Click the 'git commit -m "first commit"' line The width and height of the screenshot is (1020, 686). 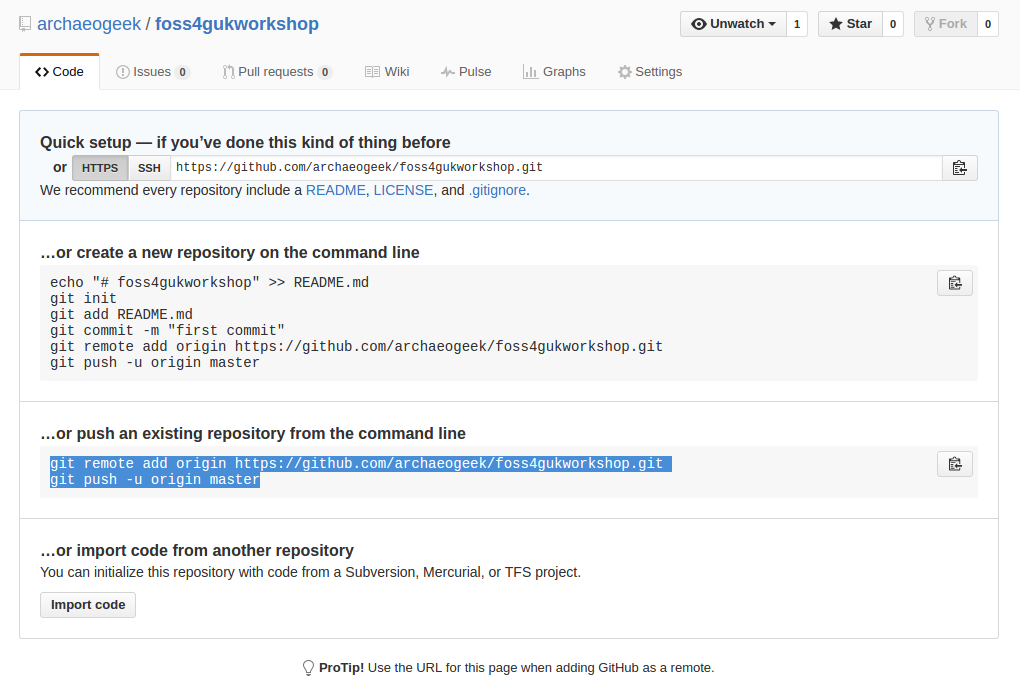click(x=167, y=330)
